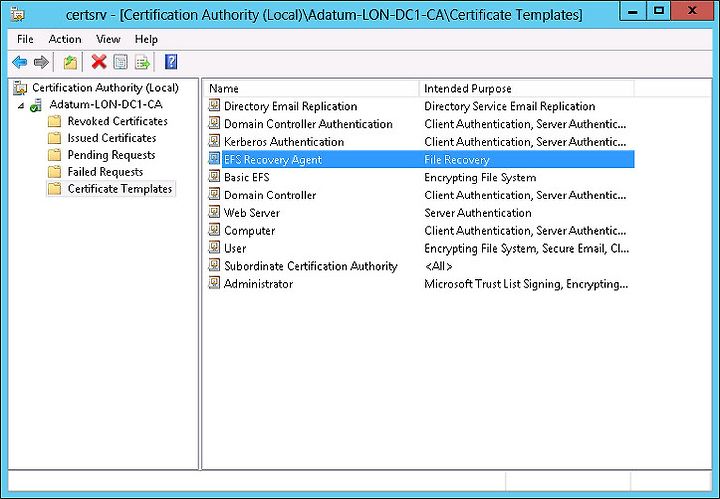Click the Directory Service Email Replication cell
The width and height of the screenshot is (720, 499).
click(509, 107)
